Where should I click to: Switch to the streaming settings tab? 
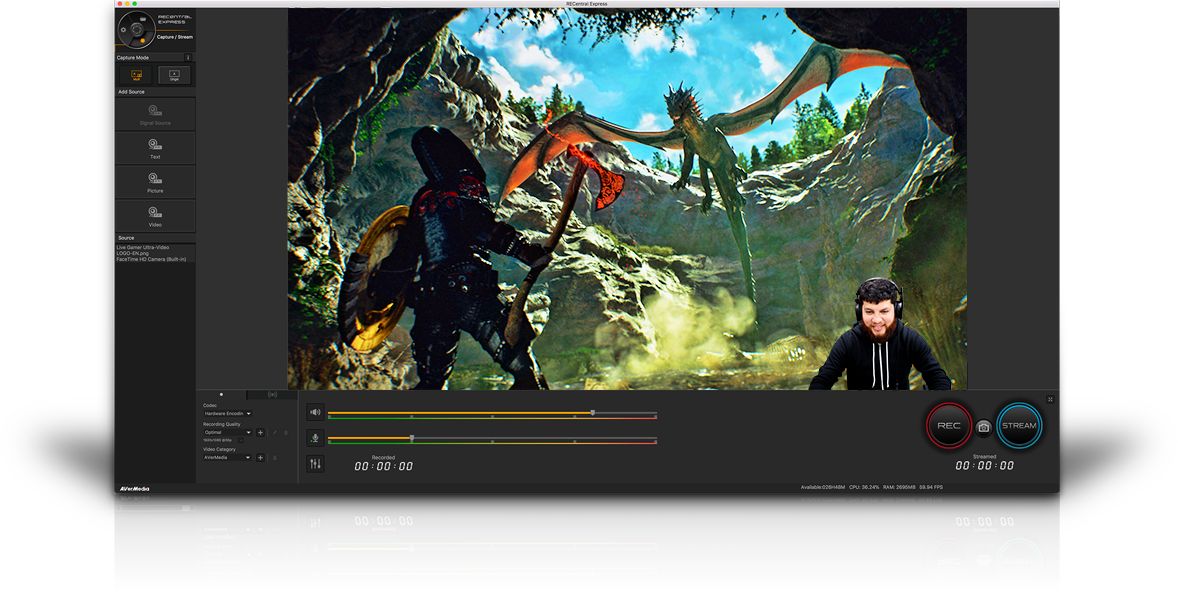click(272, 395)
